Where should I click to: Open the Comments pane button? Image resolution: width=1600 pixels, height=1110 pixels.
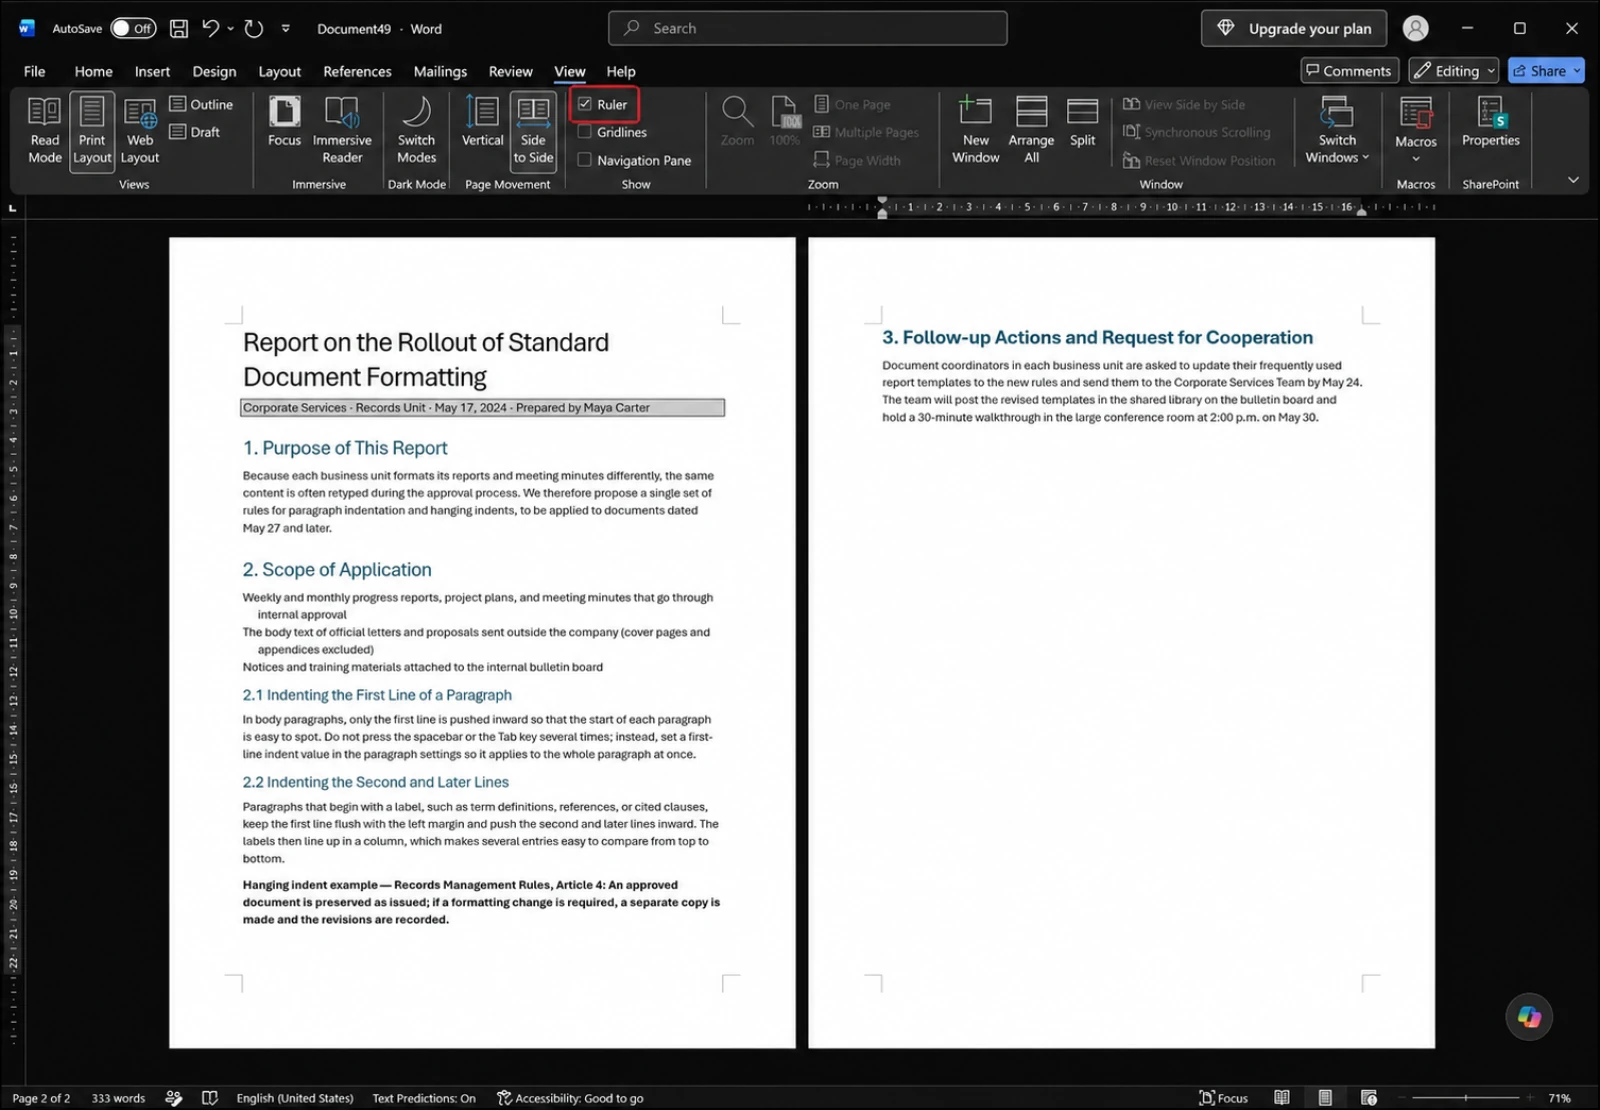click(x=1349, y=71)
